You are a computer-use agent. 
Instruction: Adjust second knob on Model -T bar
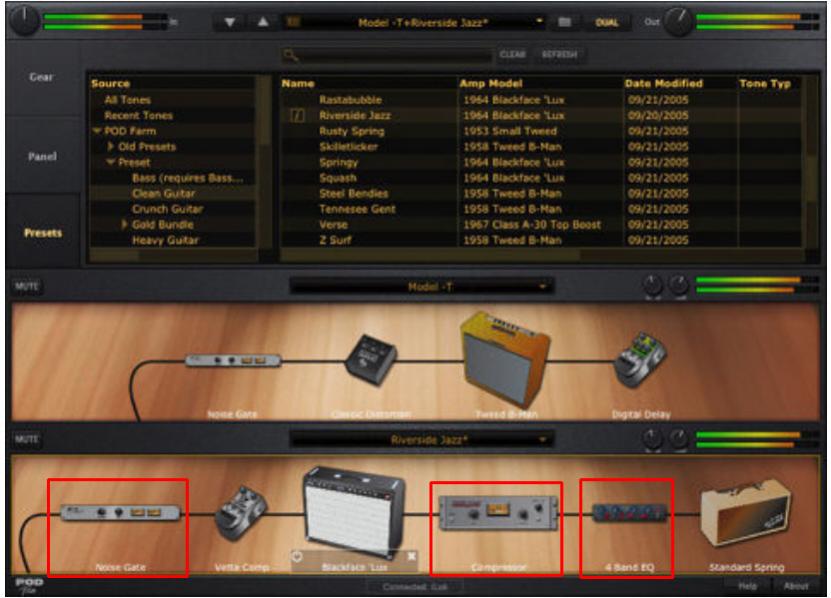tap(678, 286)
